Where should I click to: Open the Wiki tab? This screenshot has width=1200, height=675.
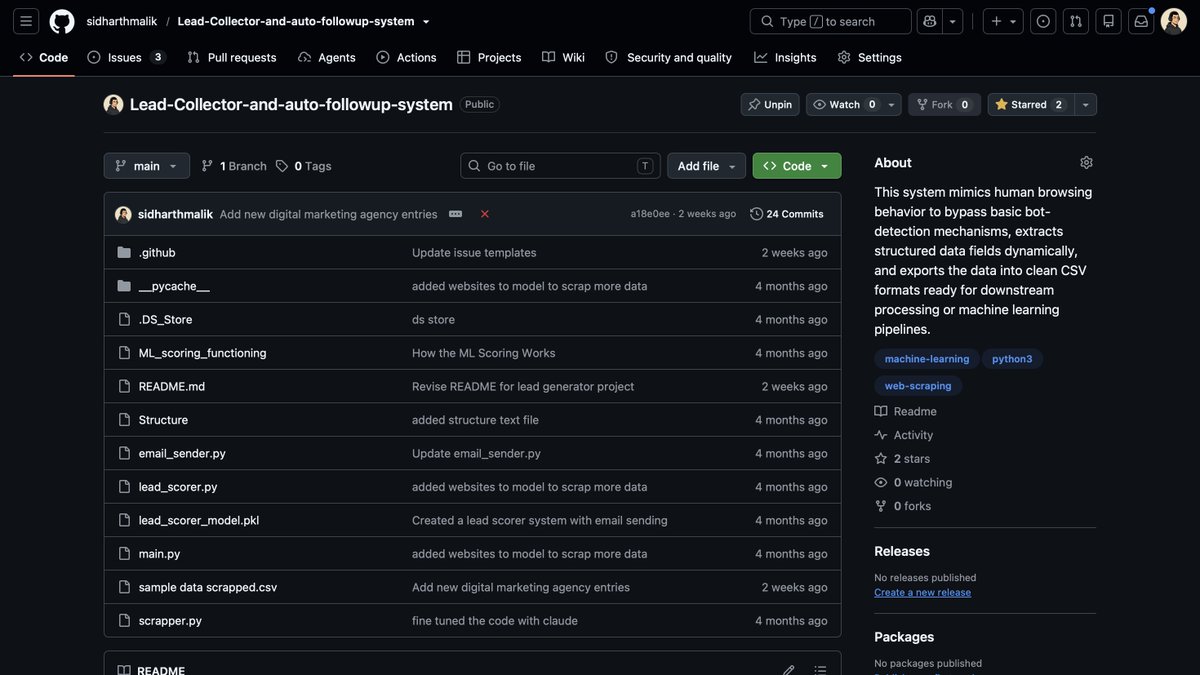point(563,57)
